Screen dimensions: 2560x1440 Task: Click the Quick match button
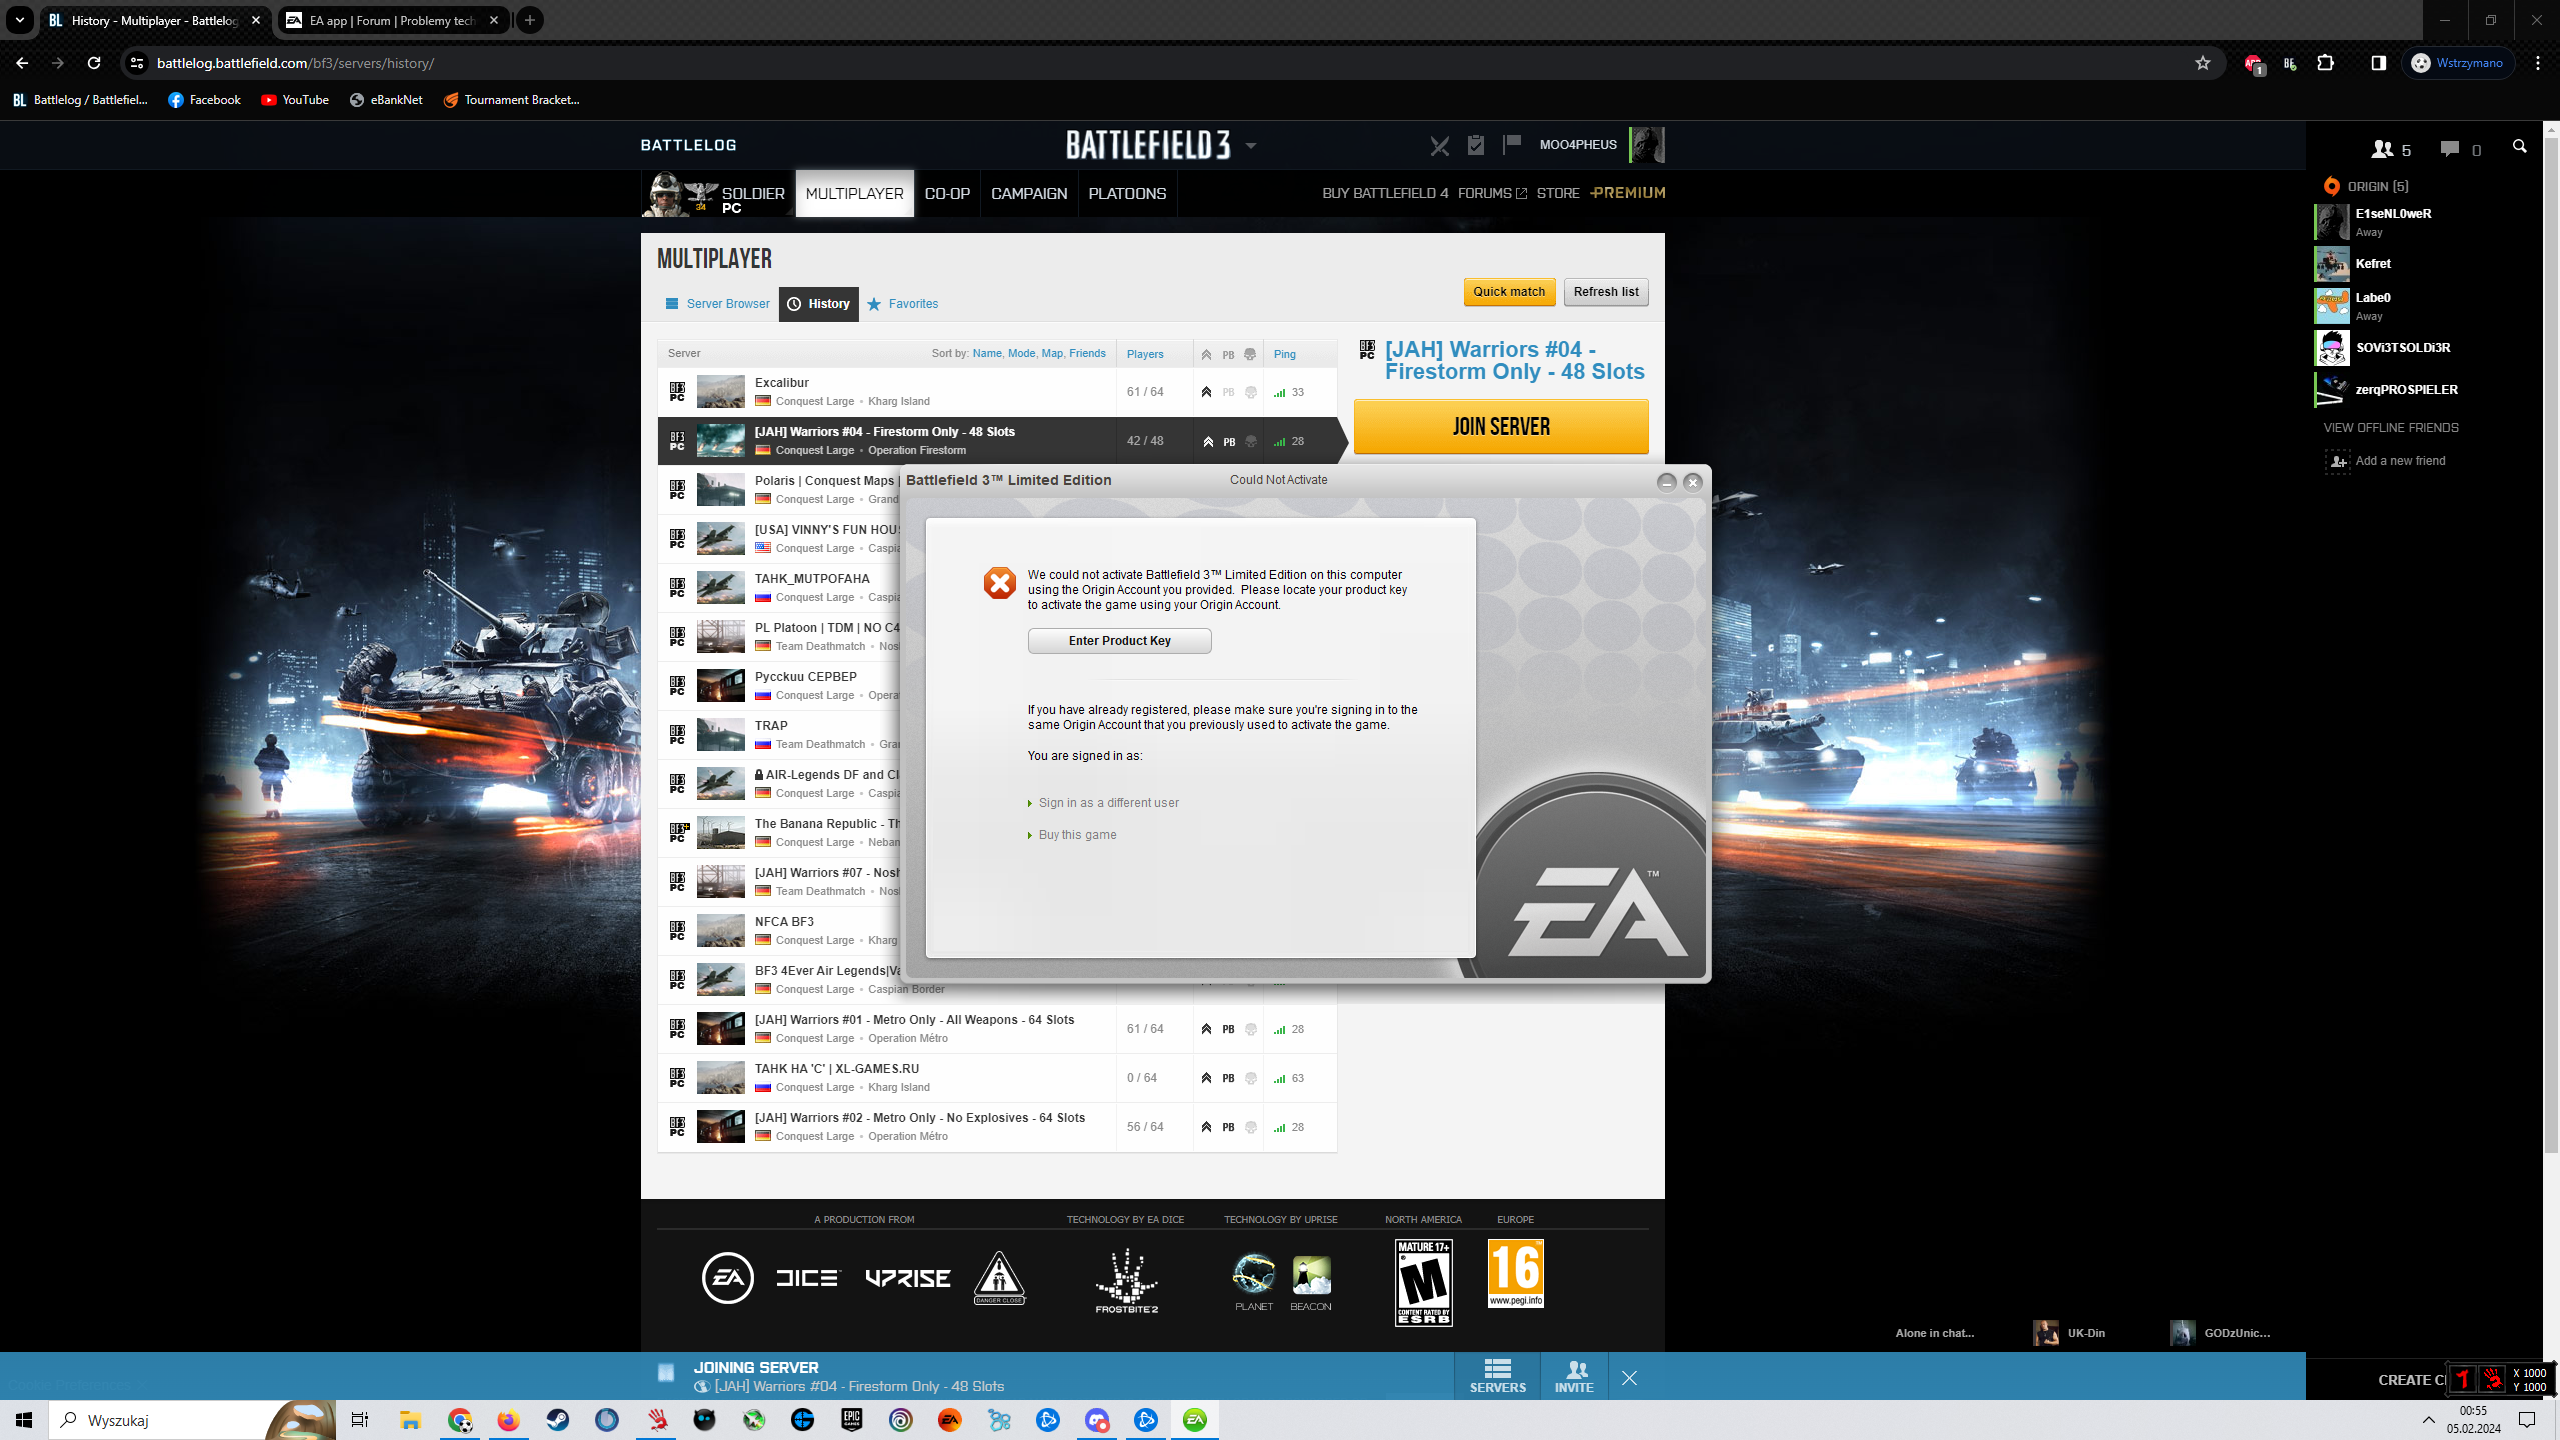coord(1509,292)
